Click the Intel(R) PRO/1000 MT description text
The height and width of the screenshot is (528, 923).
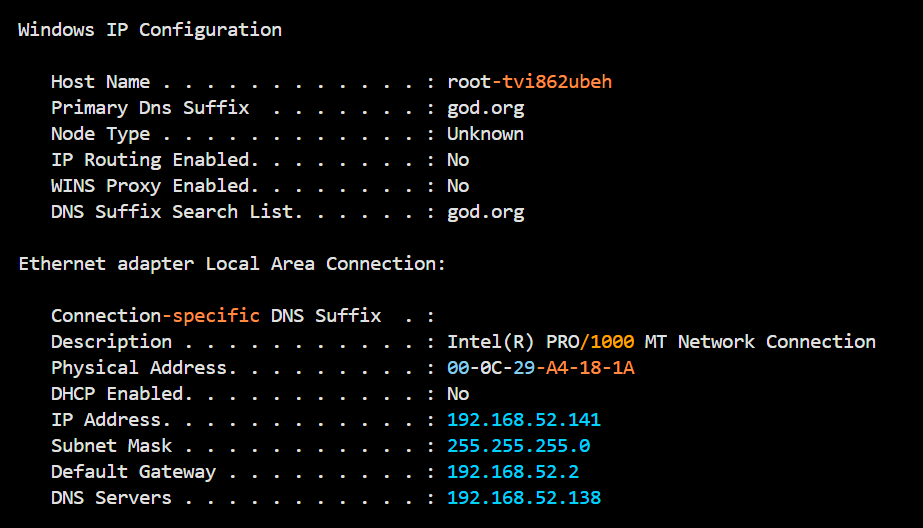[661, 342]
